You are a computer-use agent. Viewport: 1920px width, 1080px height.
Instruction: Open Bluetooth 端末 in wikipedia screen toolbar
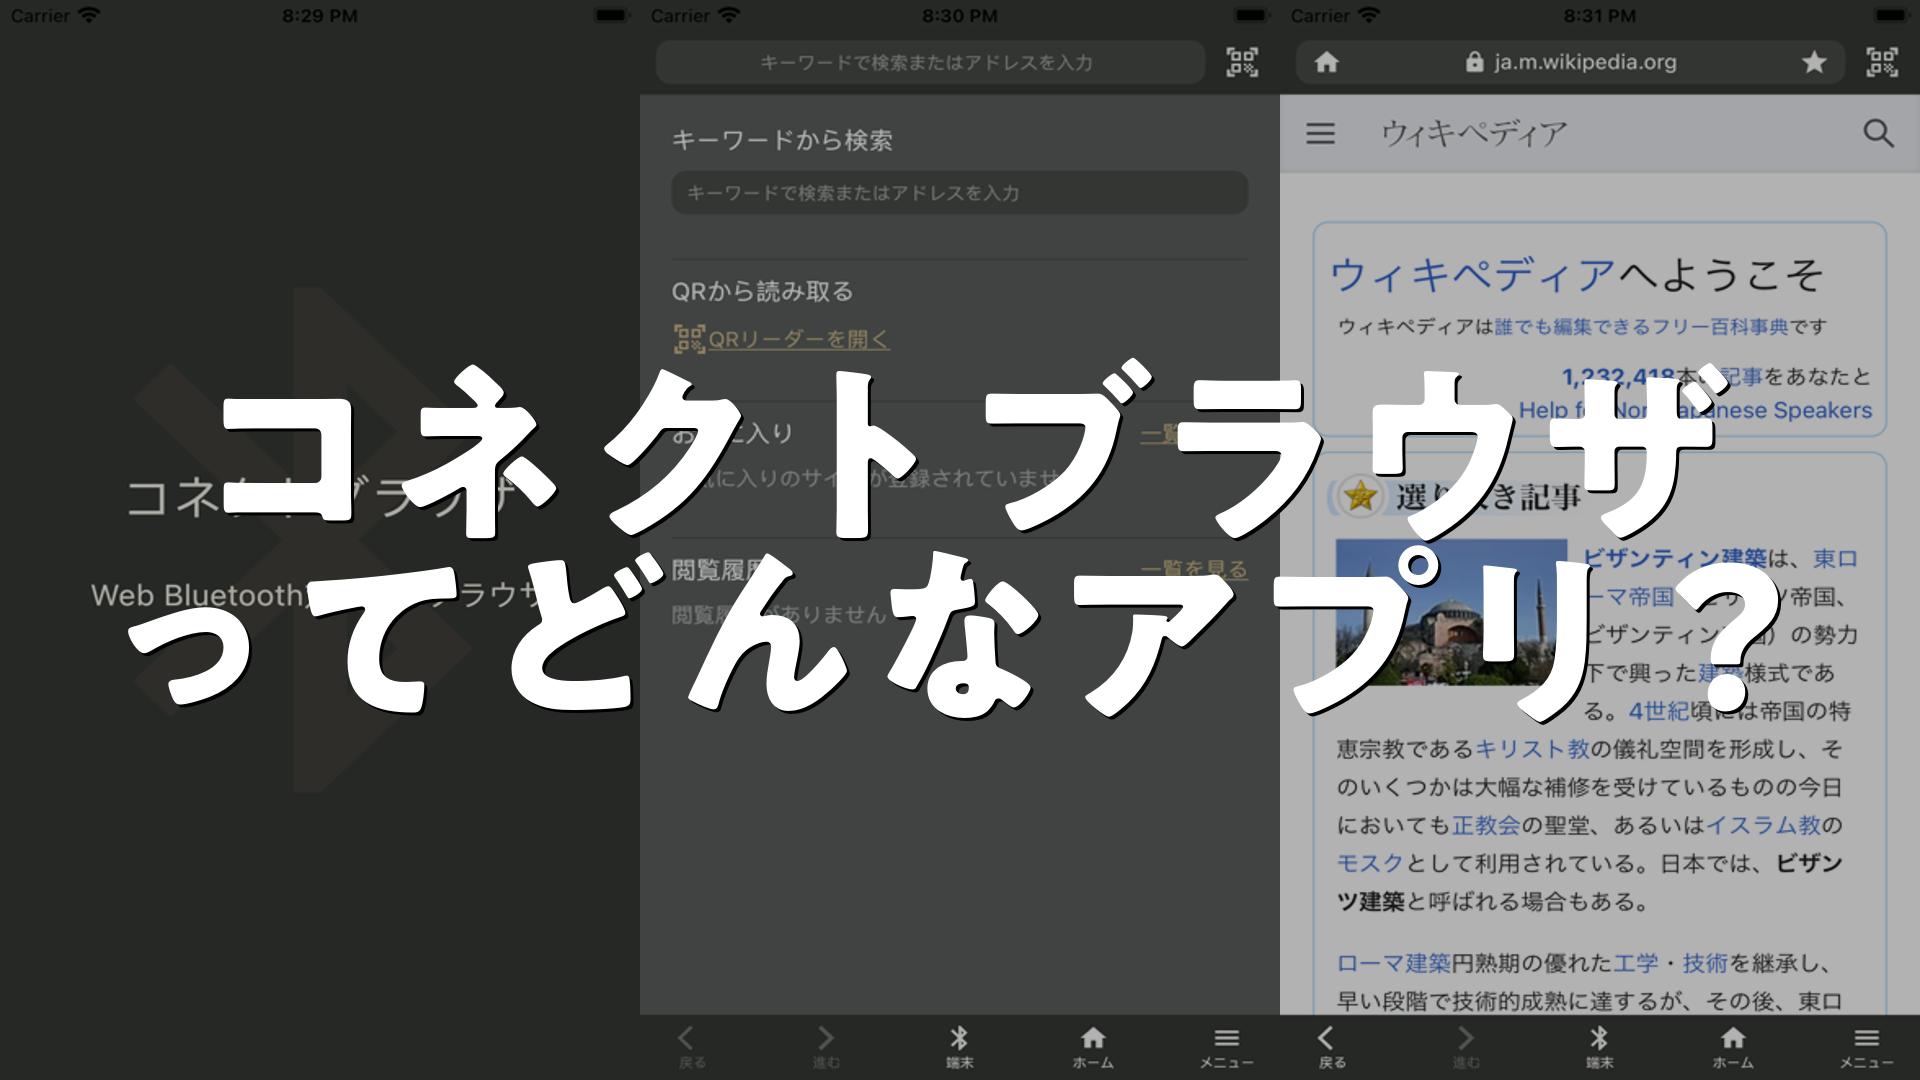1599,1047
